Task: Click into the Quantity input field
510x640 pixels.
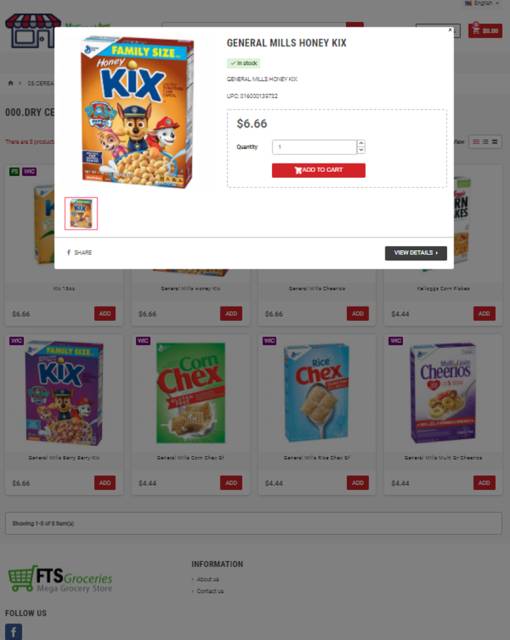Action: (x=314, y=147)
